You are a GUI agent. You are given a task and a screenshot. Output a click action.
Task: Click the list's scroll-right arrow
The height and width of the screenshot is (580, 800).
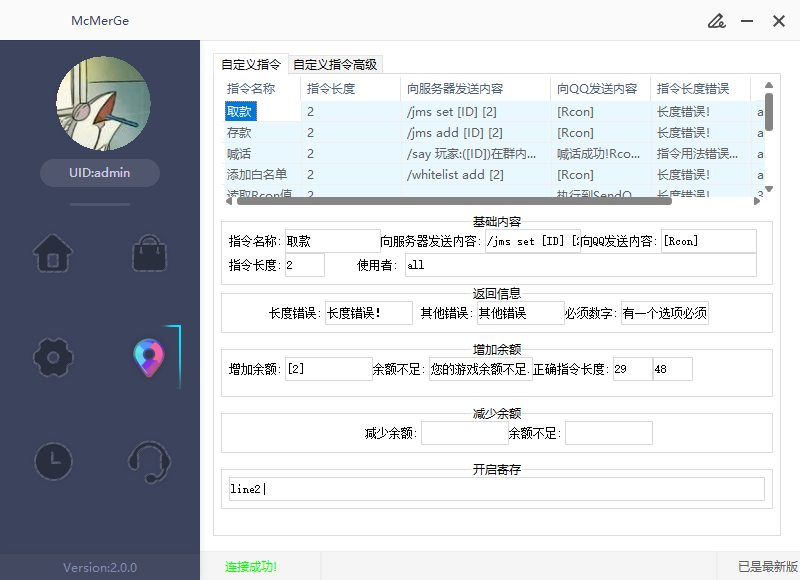point(757,201)
